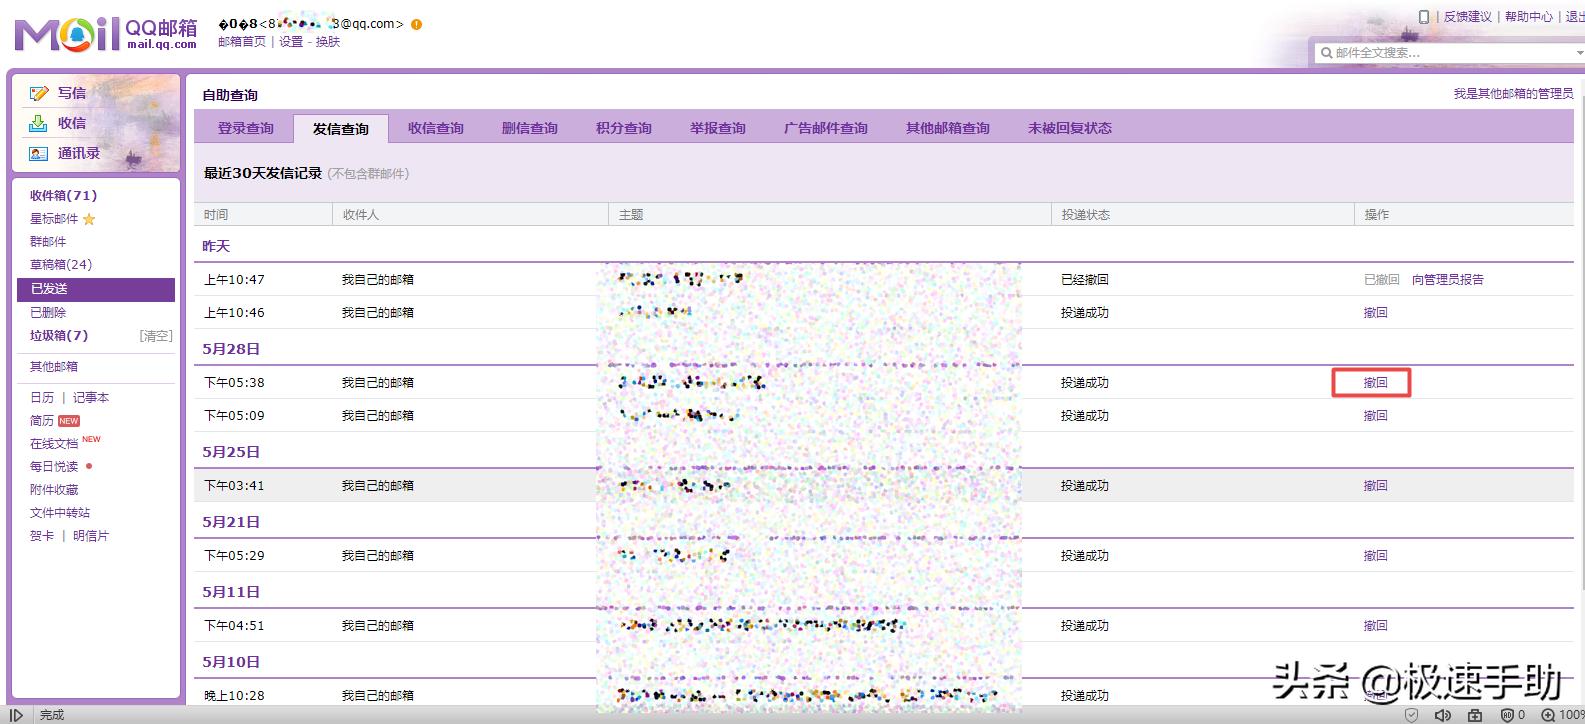Click 撤回 for the 下午04:51 mail
The height and width of the screenshot is (724, 1585).
click(1375, 626)
